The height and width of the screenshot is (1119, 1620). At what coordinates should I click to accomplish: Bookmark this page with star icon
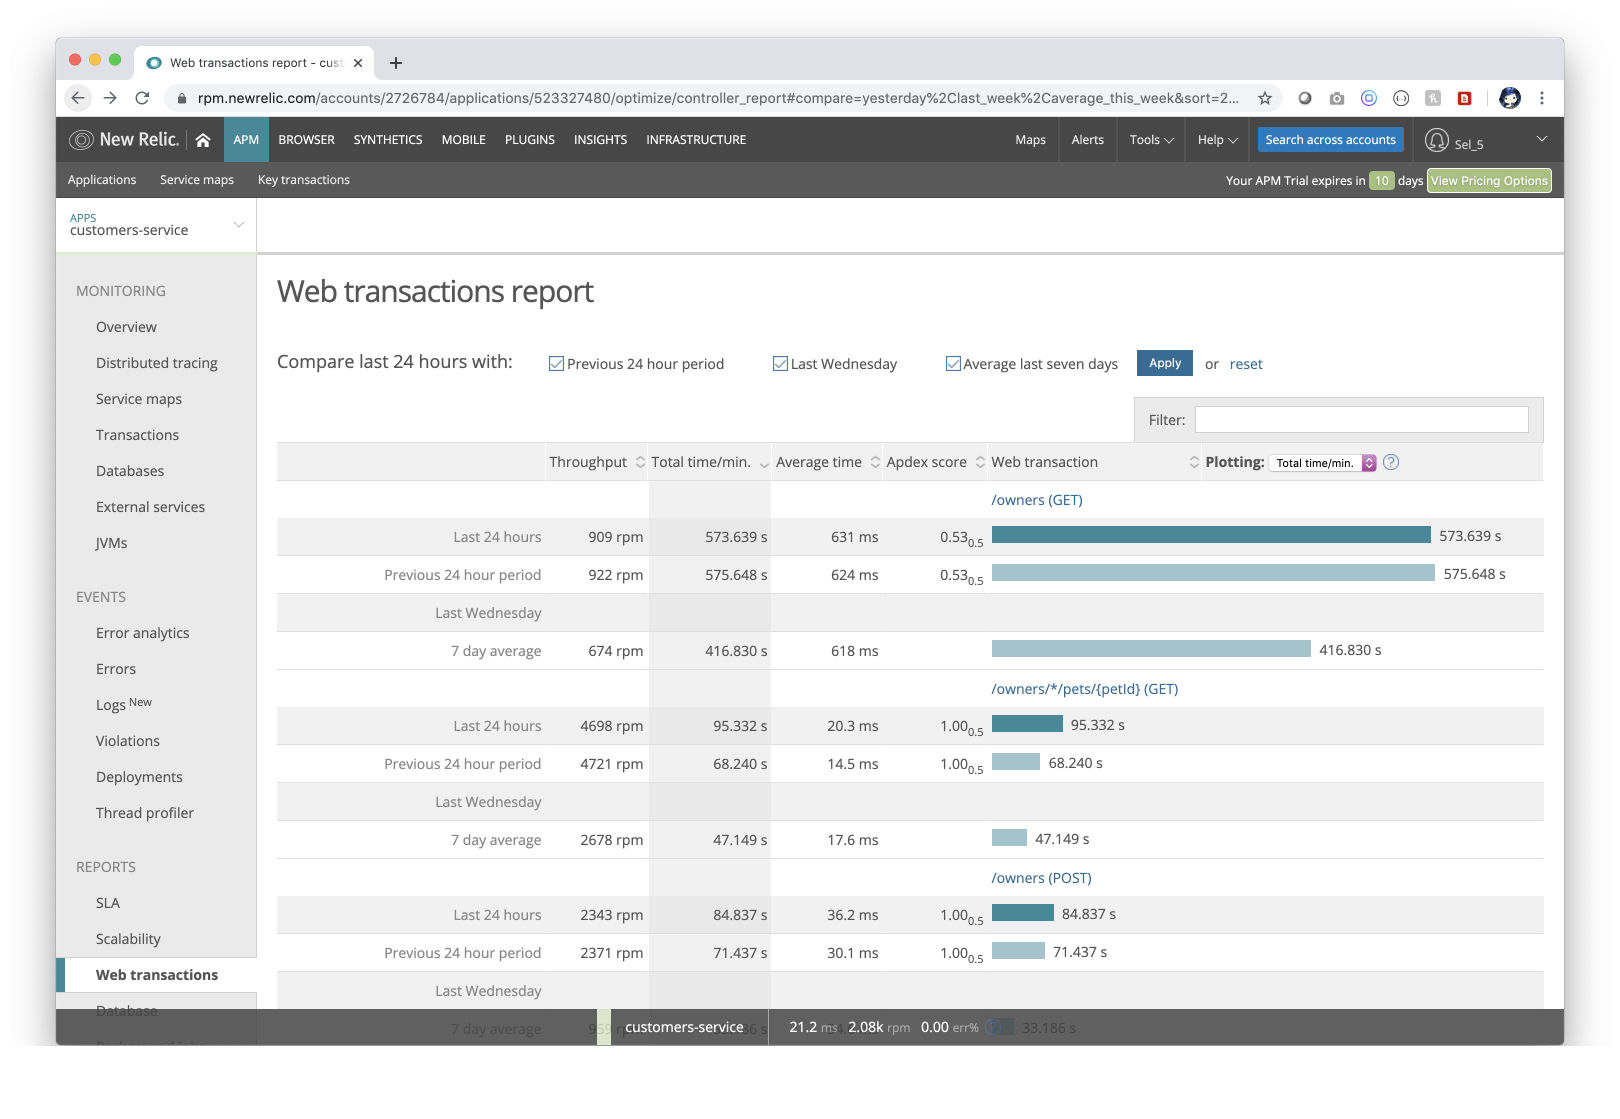[1265, 98]
